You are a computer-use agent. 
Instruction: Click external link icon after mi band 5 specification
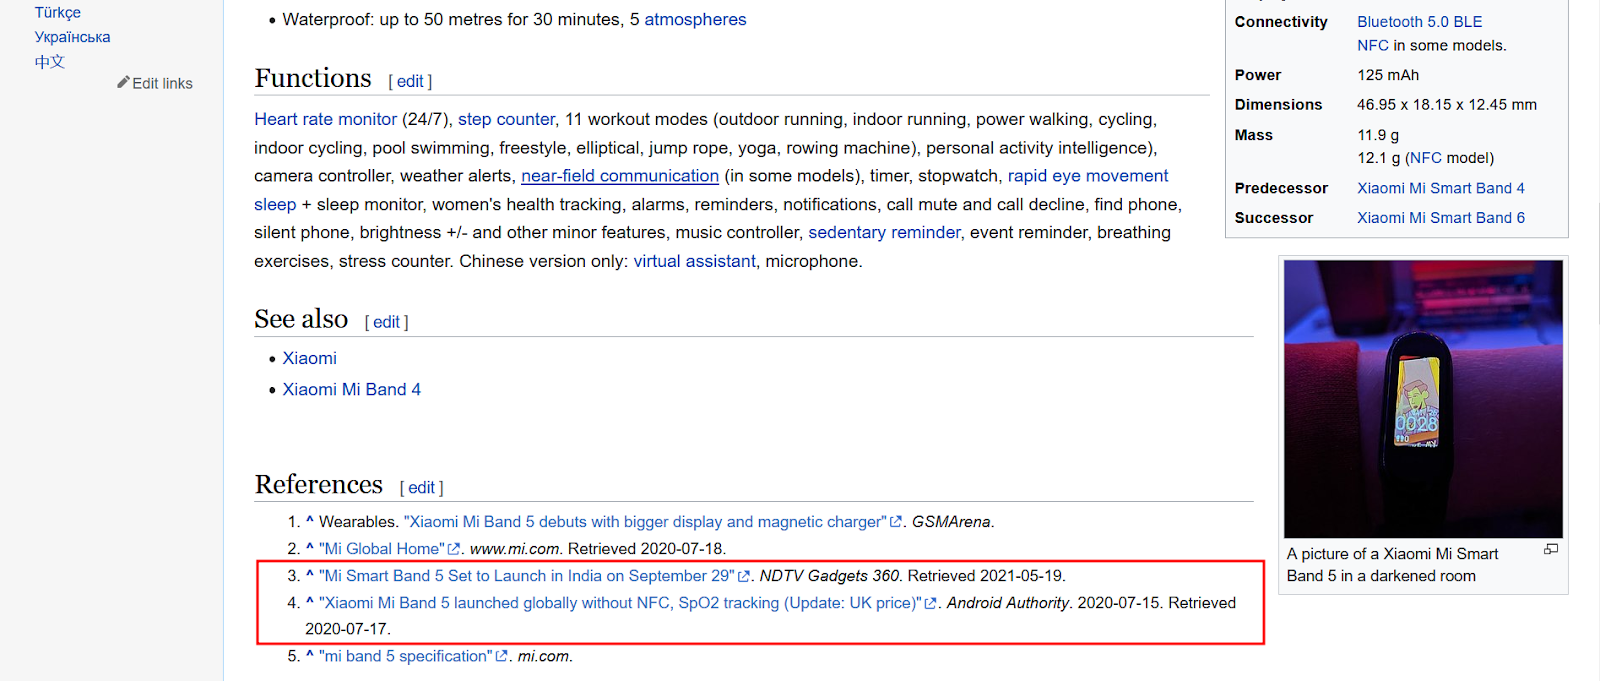[502, 656]
